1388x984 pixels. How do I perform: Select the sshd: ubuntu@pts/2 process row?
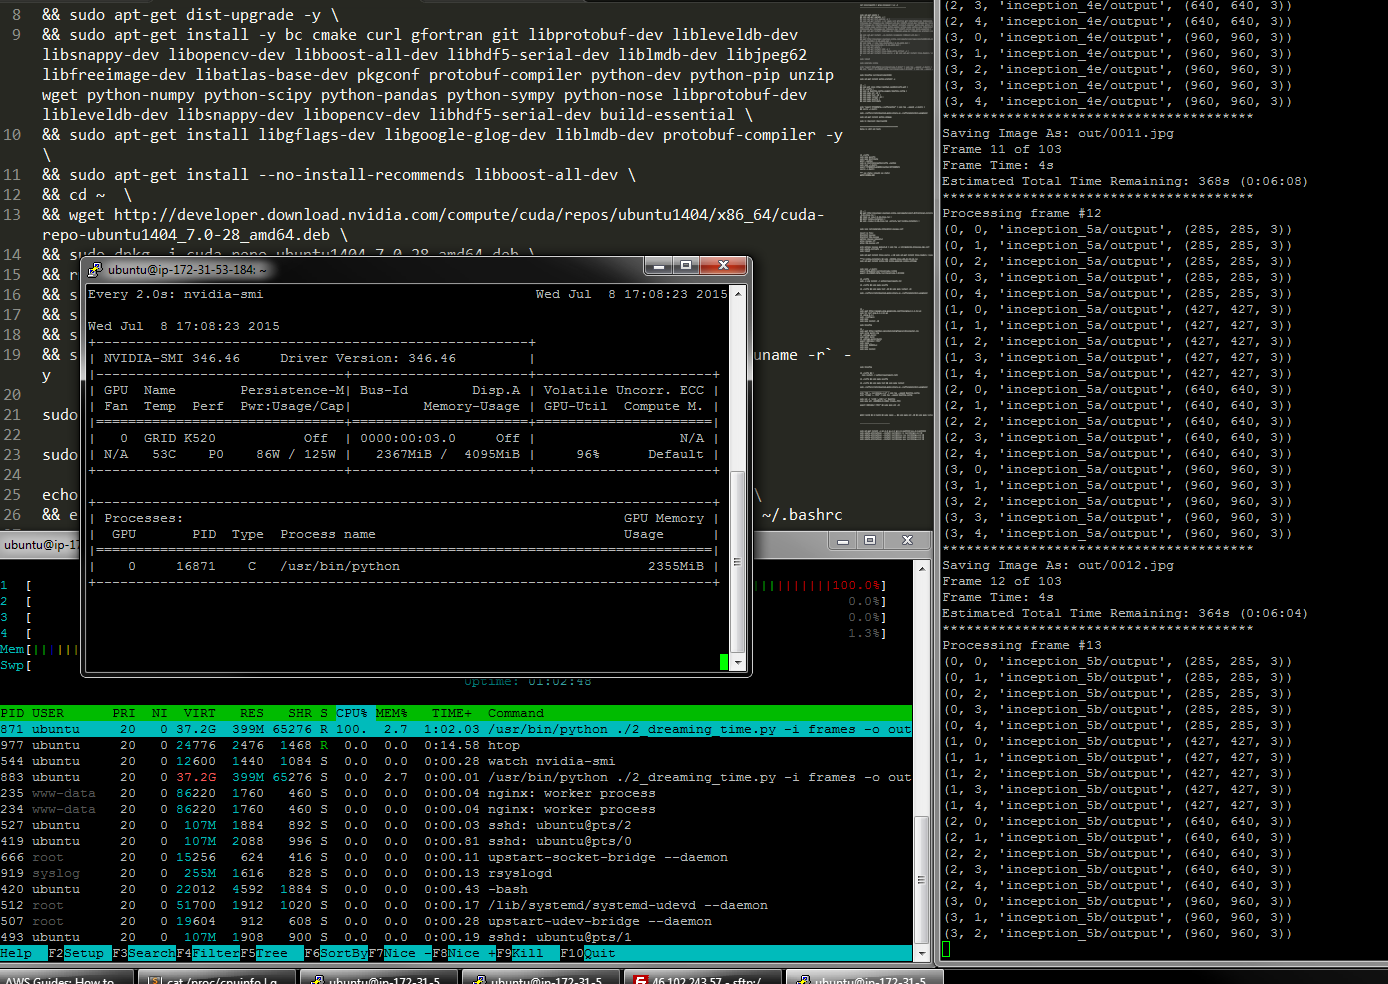point(456,825)
